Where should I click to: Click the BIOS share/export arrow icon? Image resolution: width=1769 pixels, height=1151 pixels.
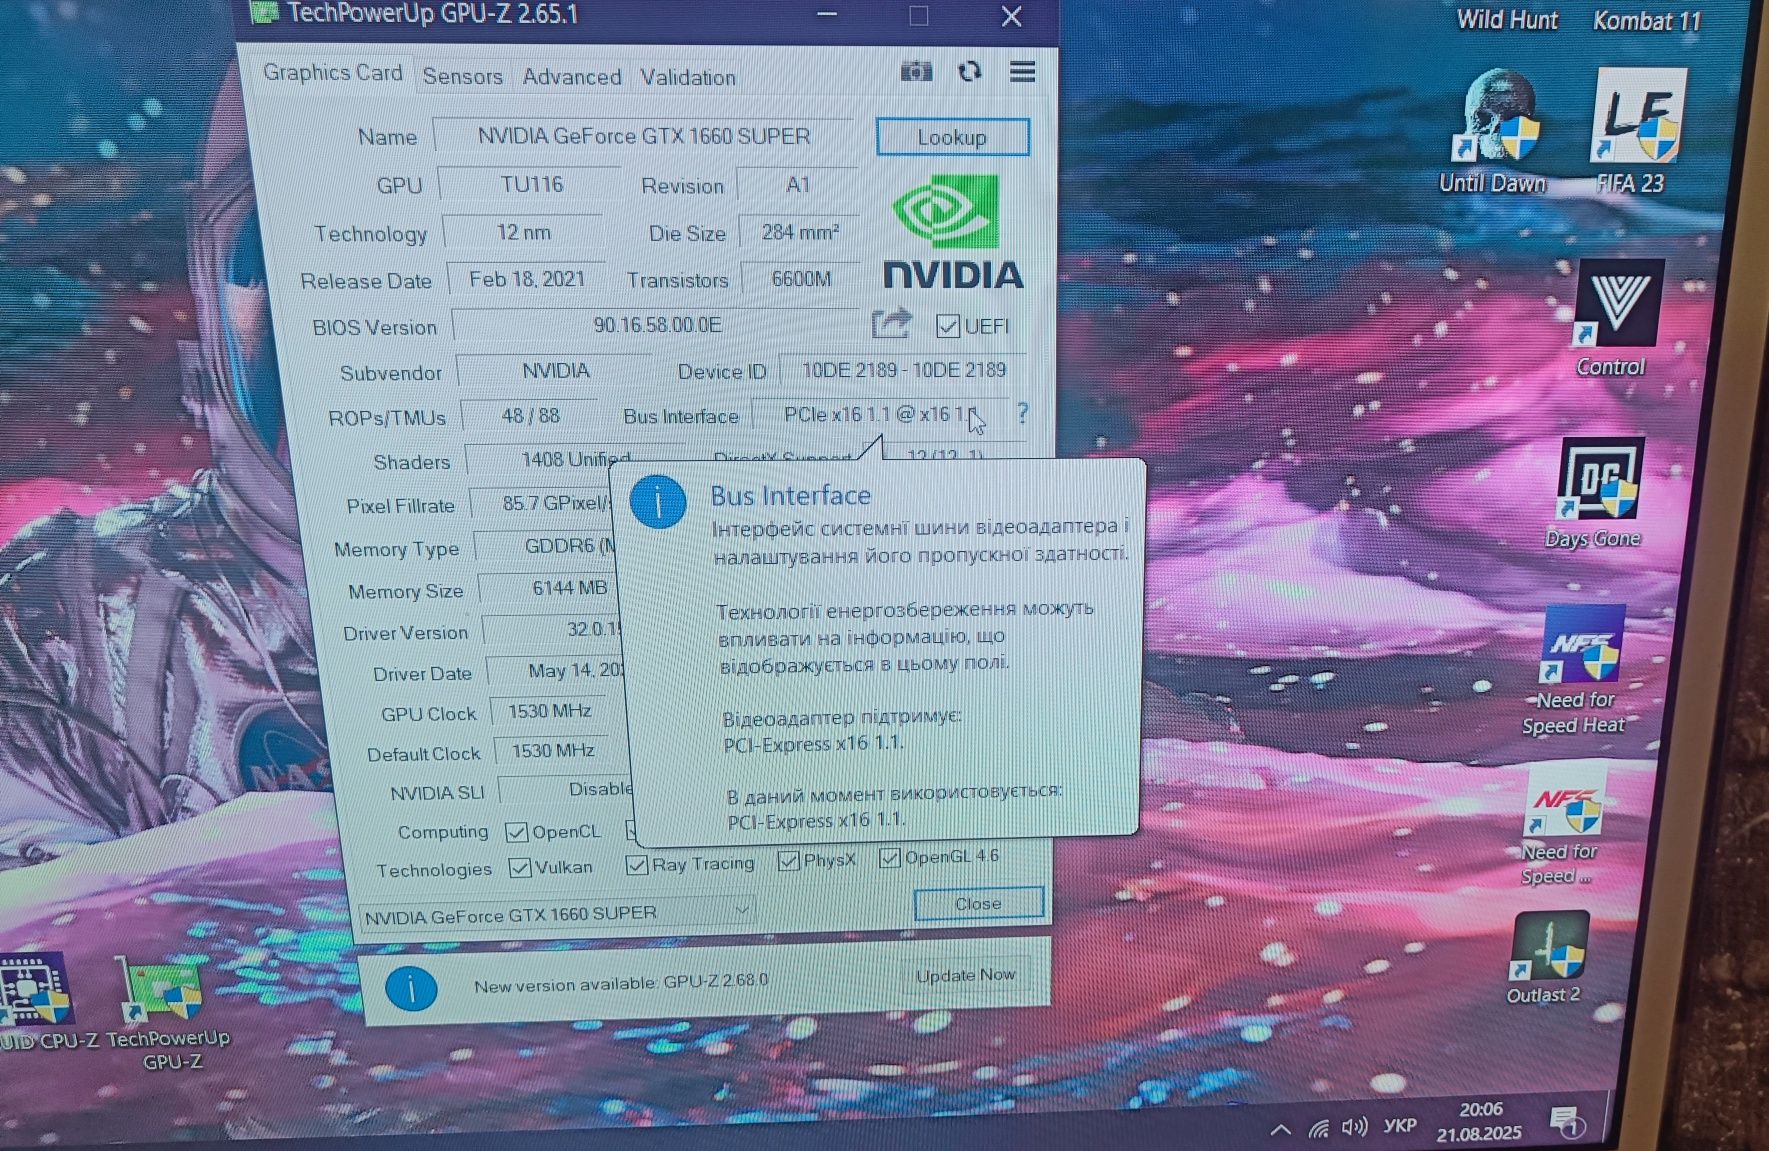pyautogui.click(x=891, y=323)
